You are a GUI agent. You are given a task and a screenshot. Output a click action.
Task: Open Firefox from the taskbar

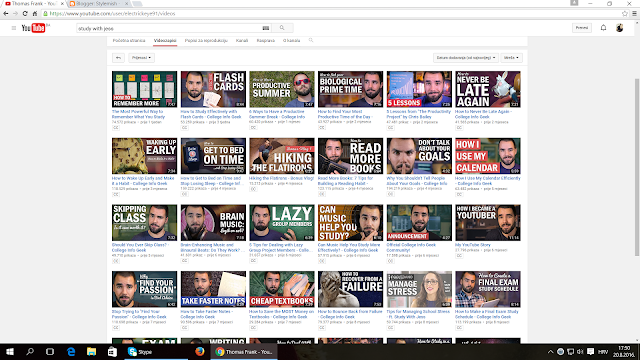pos(200,351)
